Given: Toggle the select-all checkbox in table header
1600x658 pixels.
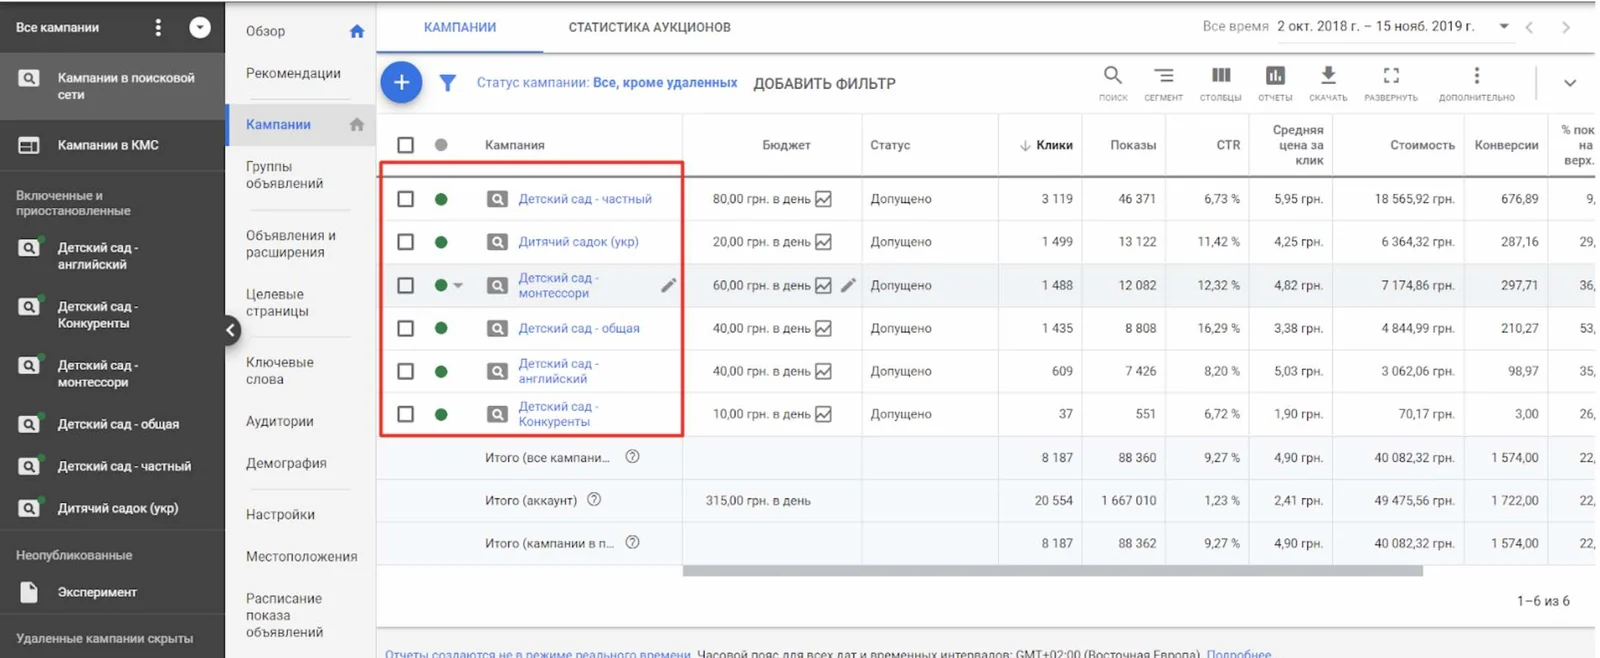Looking at the screenshot, I should click(405, 145).
